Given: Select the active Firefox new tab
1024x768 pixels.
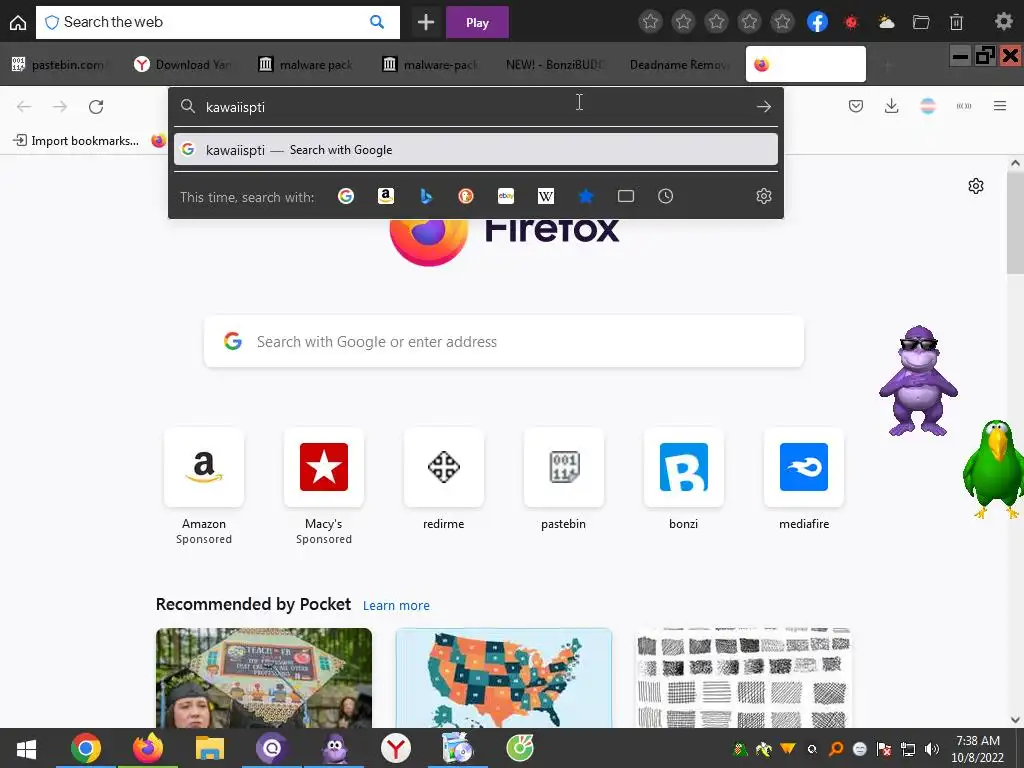Looking at the screenshot, I should [806, 64].
